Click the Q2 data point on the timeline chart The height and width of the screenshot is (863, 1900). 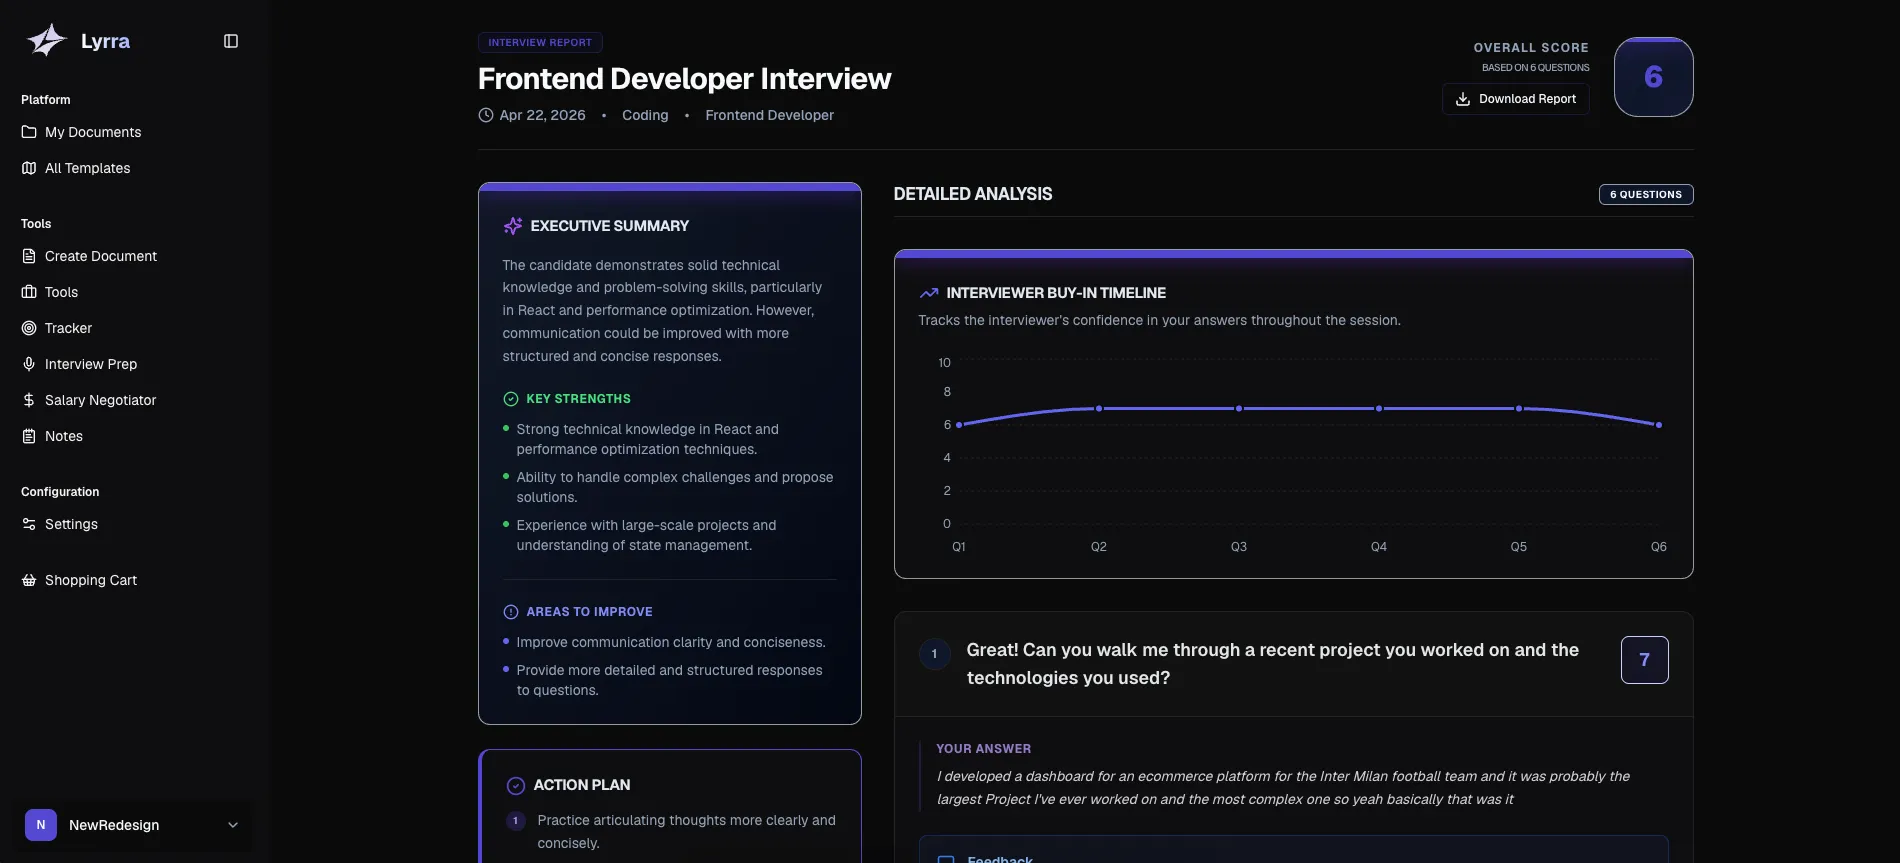pyautogui.click(x=1099, y=409)
